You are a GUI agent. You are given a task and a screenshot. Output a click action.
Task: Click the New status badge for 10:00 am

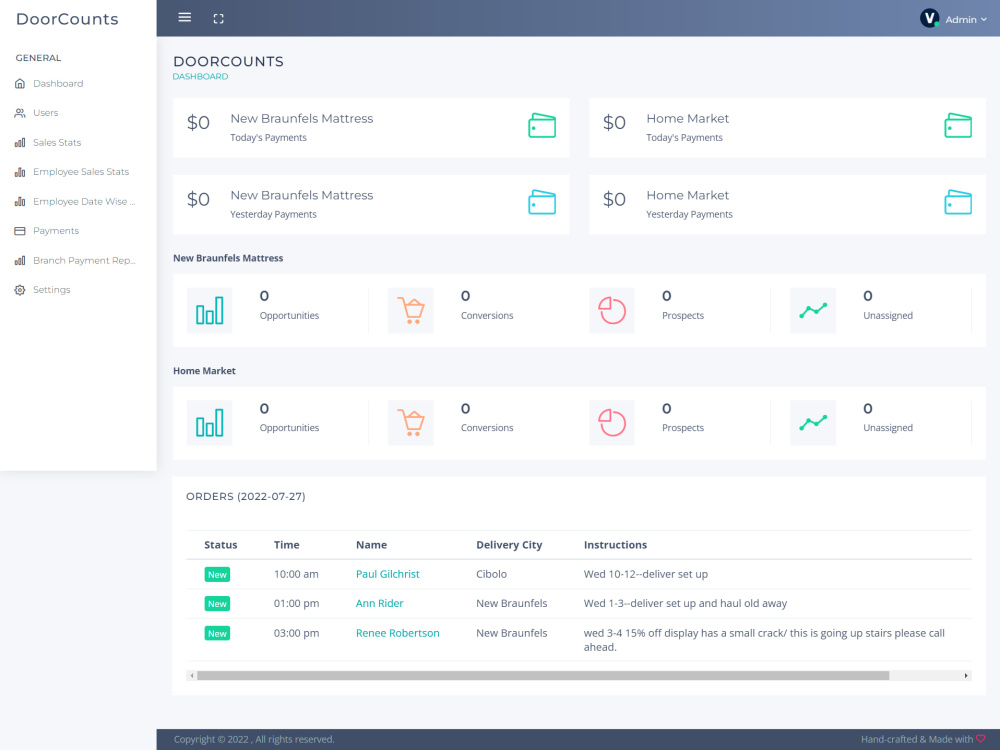(217, 575)
